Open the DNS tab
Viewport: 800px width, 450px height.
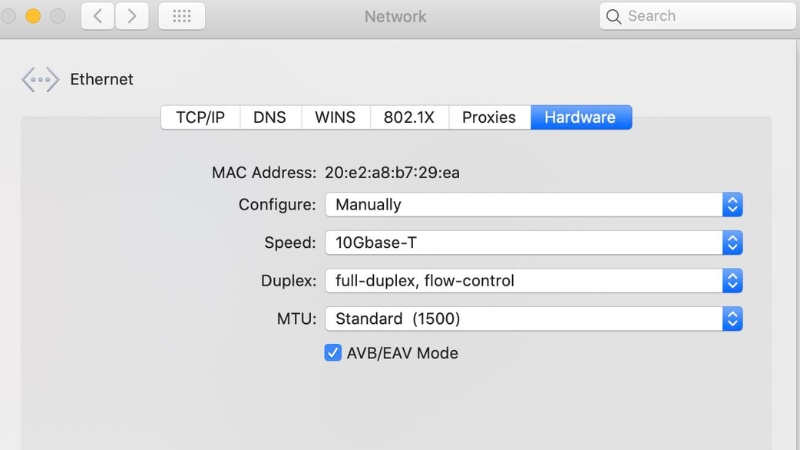coord(270,117)
